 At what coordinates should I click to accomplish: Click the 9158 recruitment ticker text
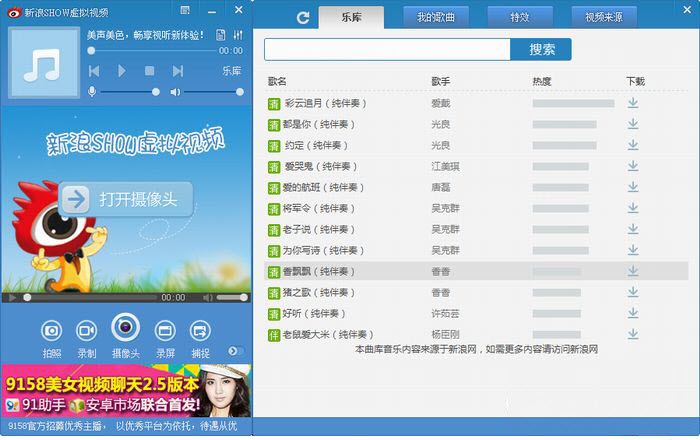122,426
